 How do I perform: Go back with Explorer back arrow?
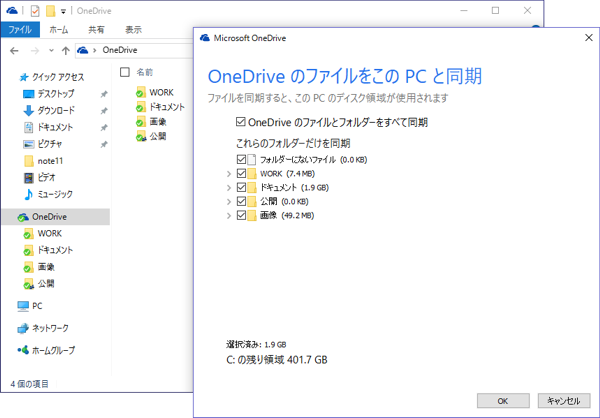point(14,51)
